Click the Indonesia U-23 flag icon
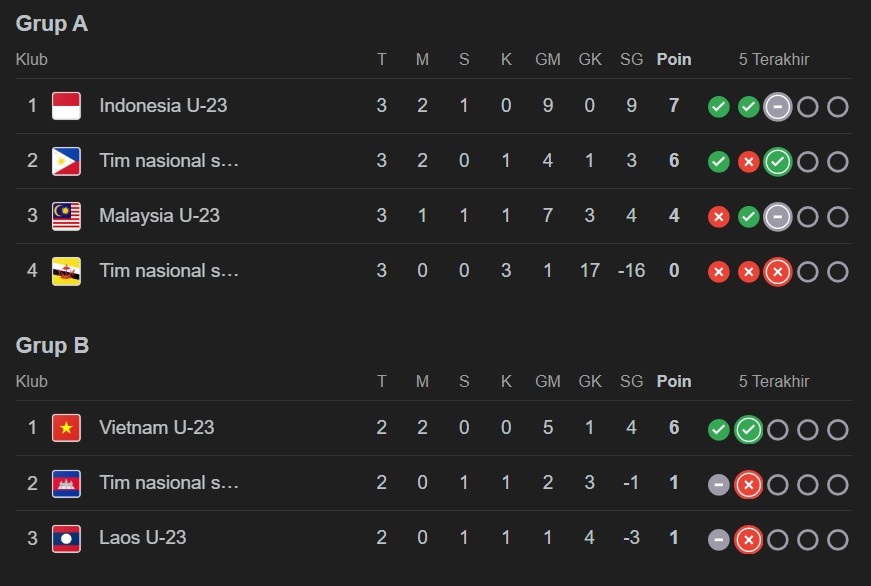The image size is (871, 586). pyautogui.click(x=66, y=106)
